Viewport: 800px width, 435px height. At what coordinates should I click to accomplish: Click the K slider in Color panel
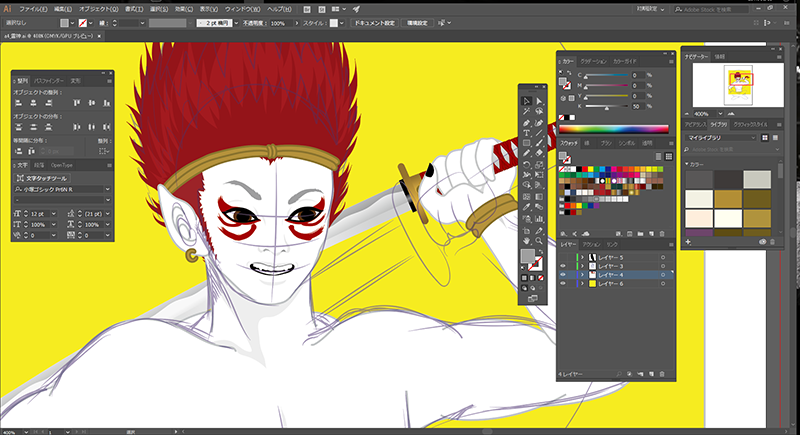[x=607, y=106]
